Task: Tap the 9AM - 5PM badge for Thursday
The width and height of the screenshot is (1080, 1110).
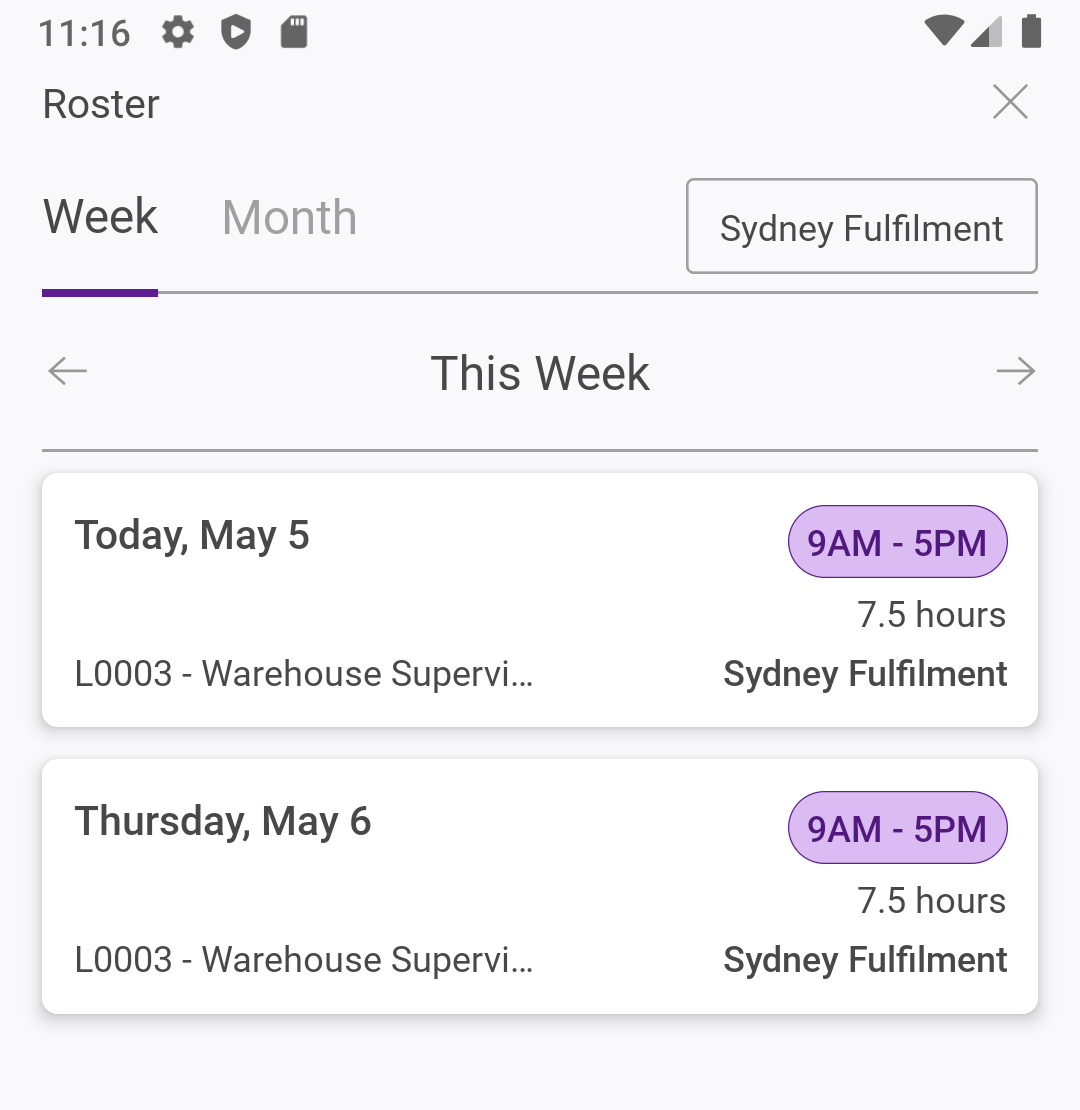Action: 897,828
